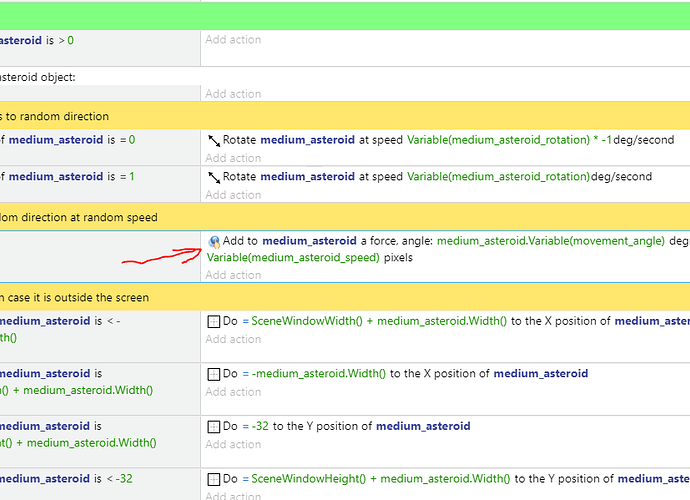Click Add action below the SceneWindowWidth() action
690x500 pixels.
[x=233, y=339]
